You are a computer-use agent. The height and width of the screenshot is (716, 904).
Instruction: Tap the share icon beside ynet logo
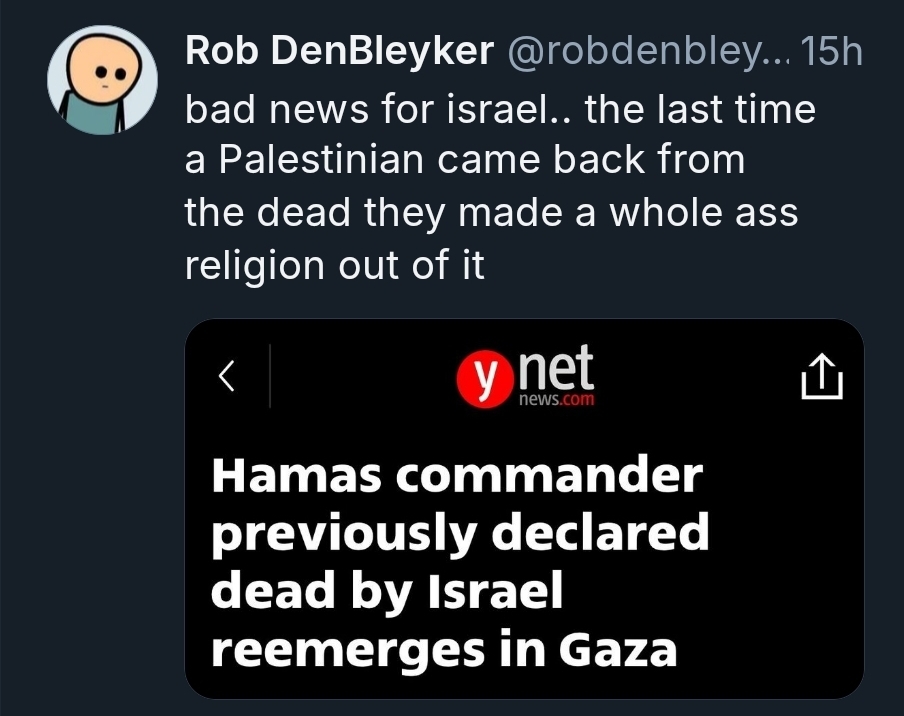coord(822,378)
